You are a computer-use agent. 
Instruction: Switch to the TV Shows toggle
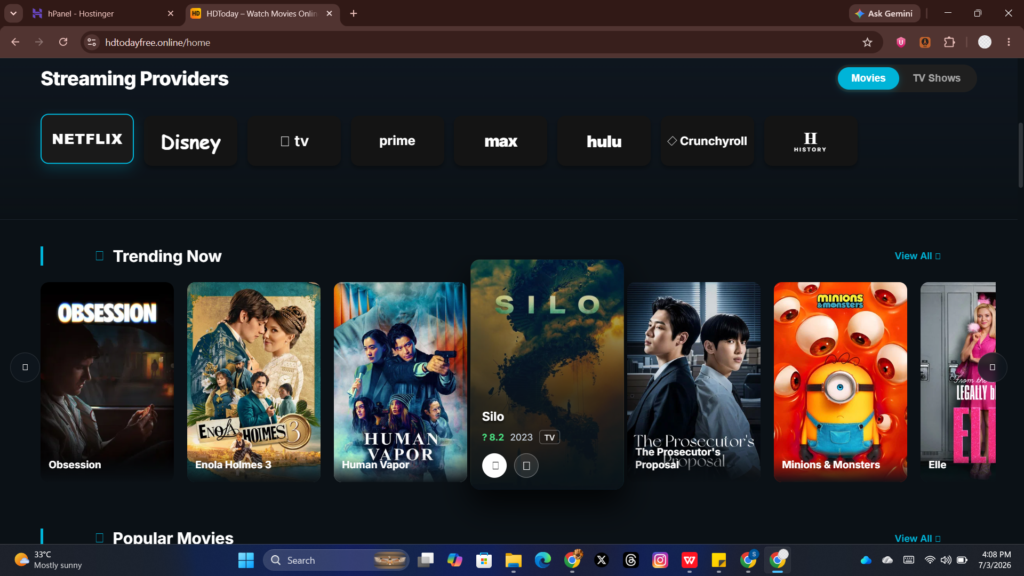(936, 78)
